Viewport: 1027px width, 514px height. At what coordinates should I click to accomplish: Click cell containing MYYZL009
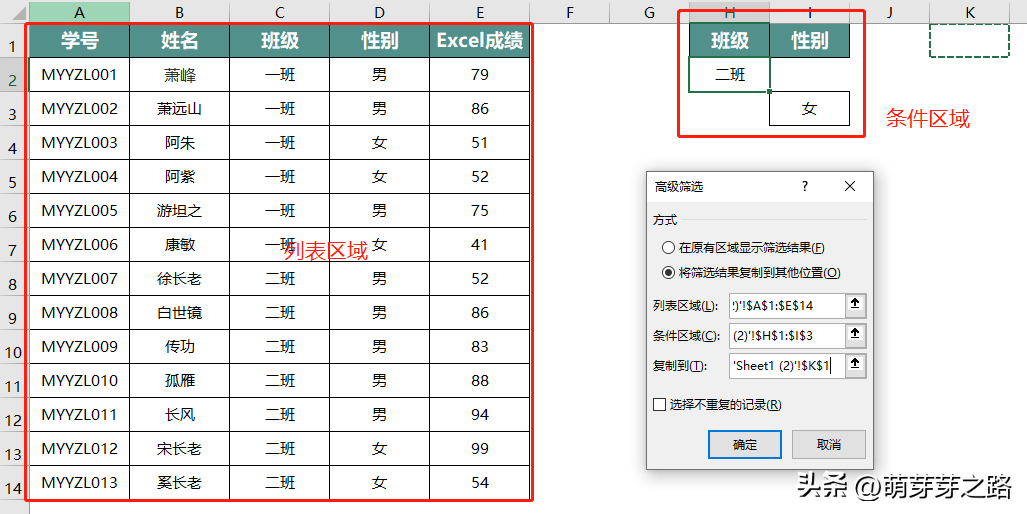click(x=79, y=347)
